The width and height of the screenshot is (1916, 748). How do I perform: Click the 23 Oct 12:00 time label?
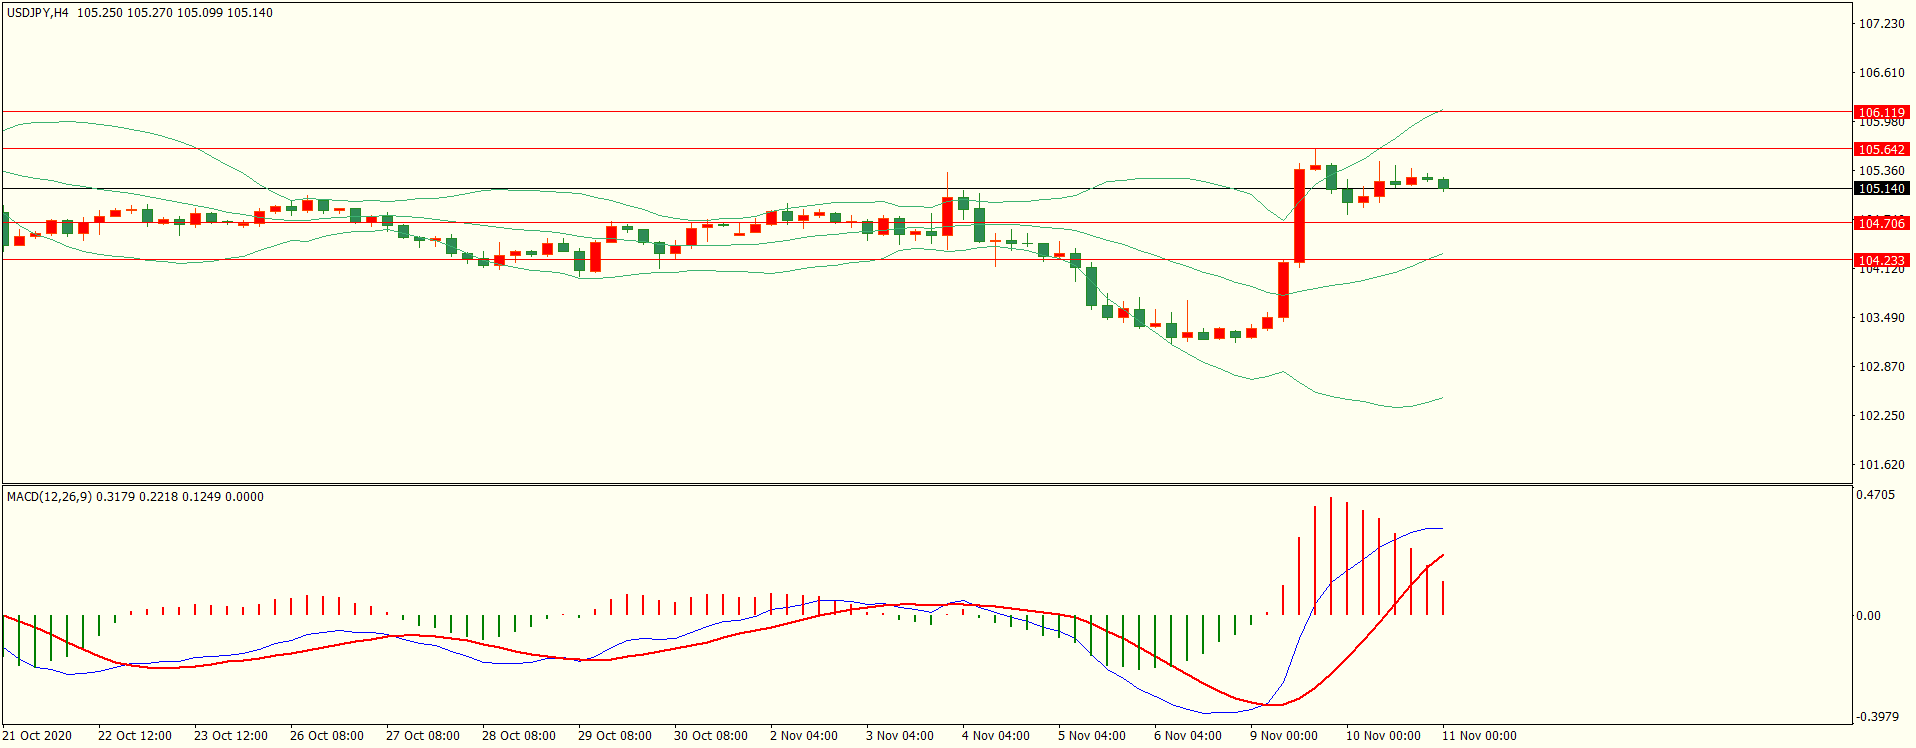(x=231, y=736)
